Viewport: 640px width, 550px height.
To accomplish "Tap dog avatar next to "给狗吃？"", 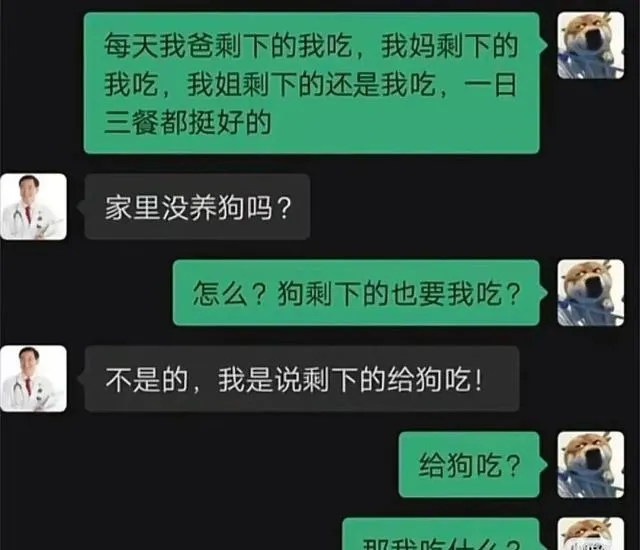I will tap(591, 465).
